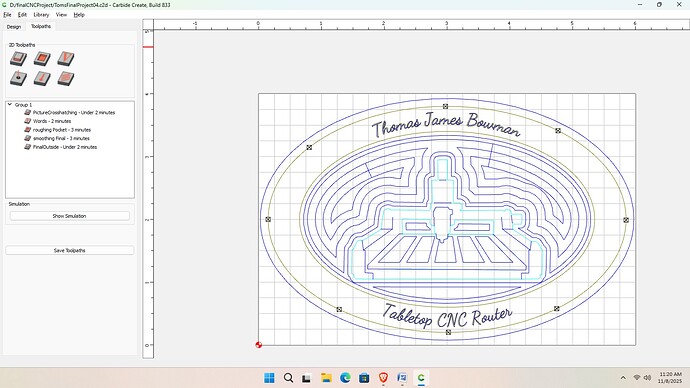Screen dimensions: 690x388
Task: Switch to the Toolpaths tab
Action: click(41, 26)
